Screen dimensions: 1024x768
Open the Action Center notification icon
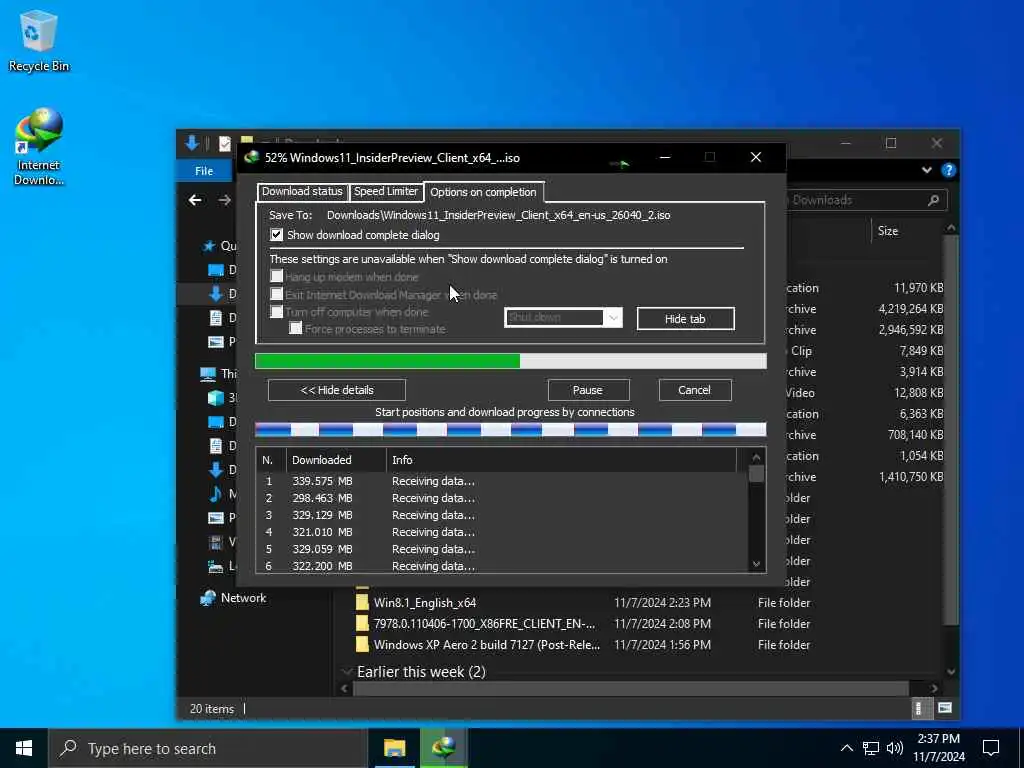(991, 748)
